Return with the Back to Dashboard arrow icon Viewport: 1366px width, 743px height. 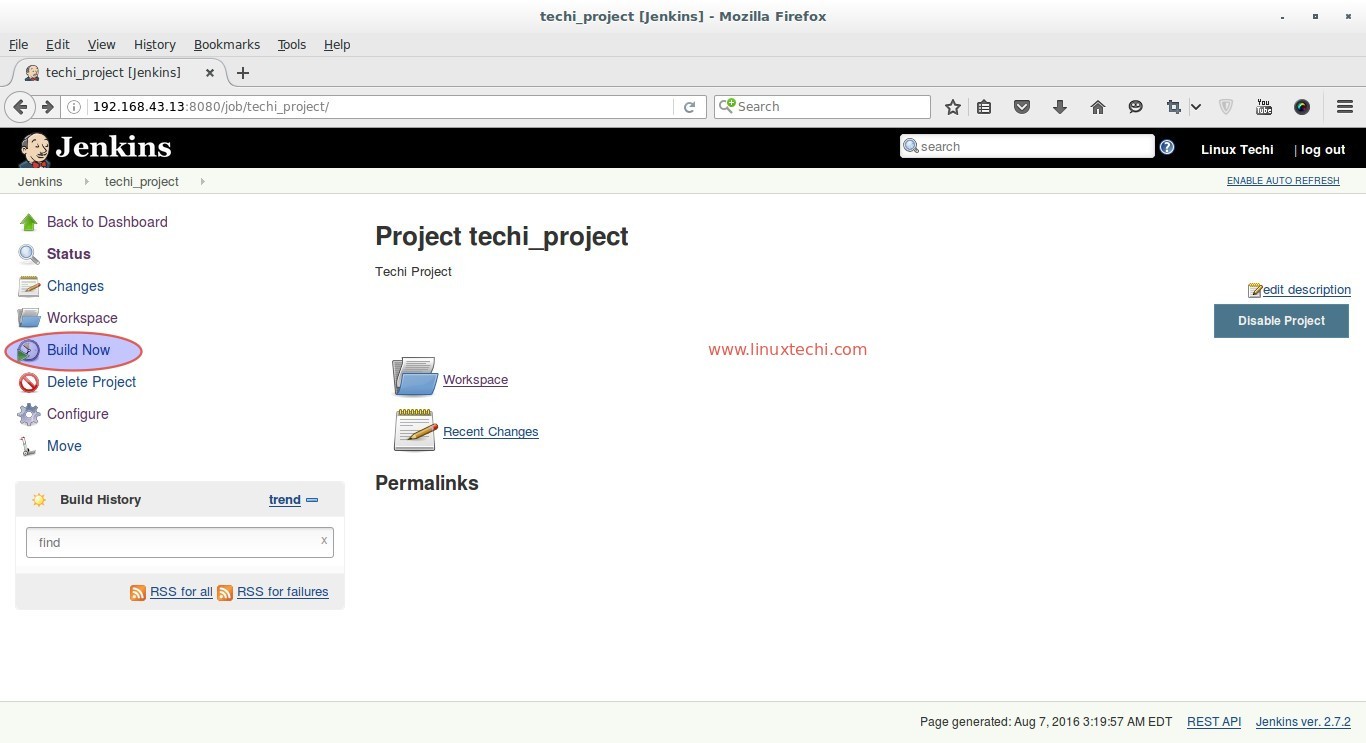click(28, 221)
